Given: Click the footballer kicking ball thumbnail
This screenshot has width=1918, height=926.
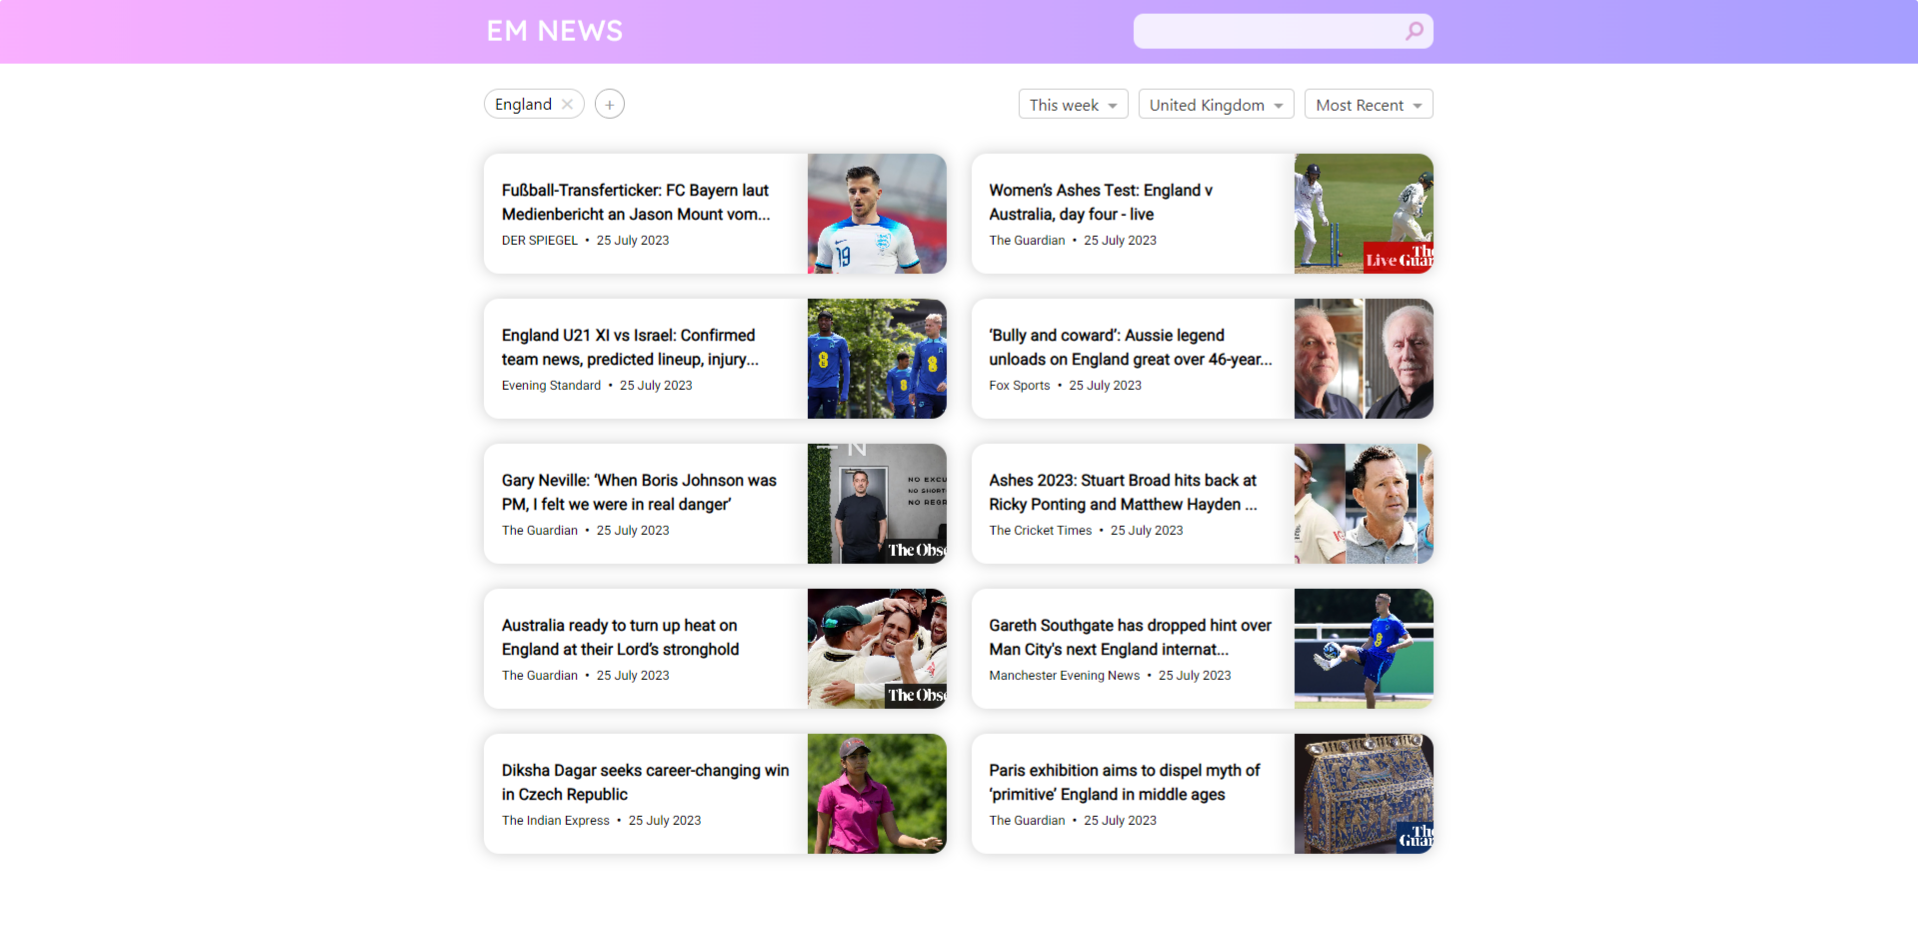Looking at the screenshot, I should point(1364,649).
